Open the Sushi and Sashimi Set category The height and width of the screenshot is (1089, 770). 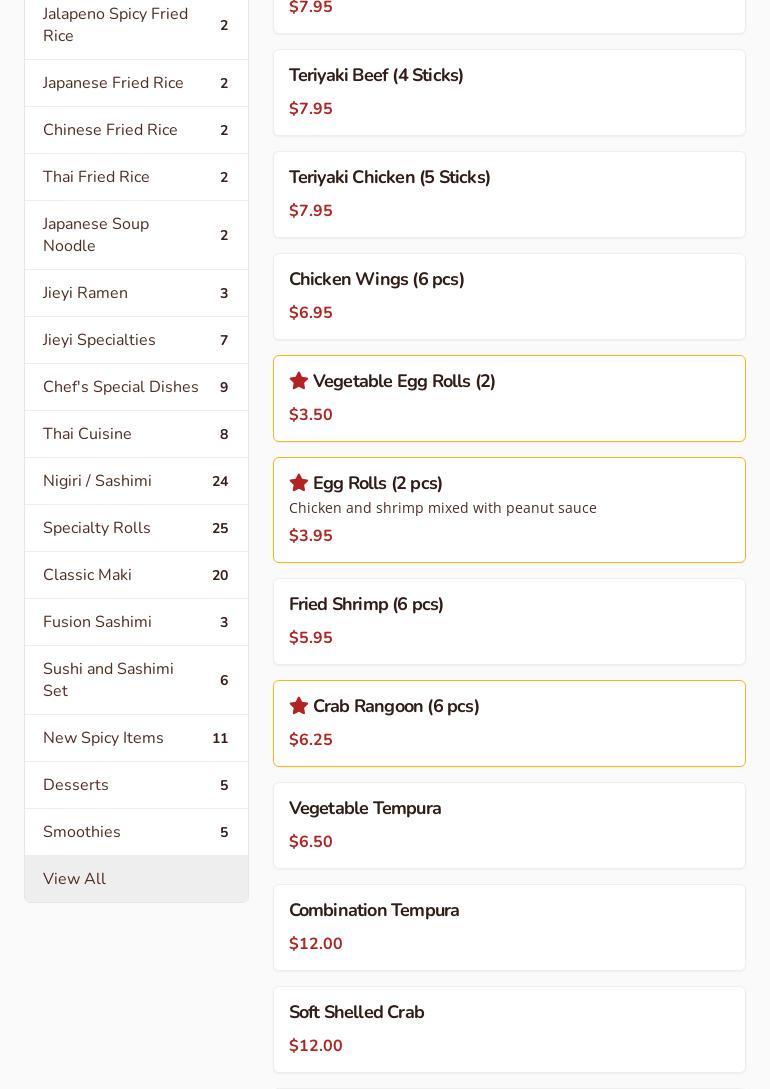click(136, 680)
